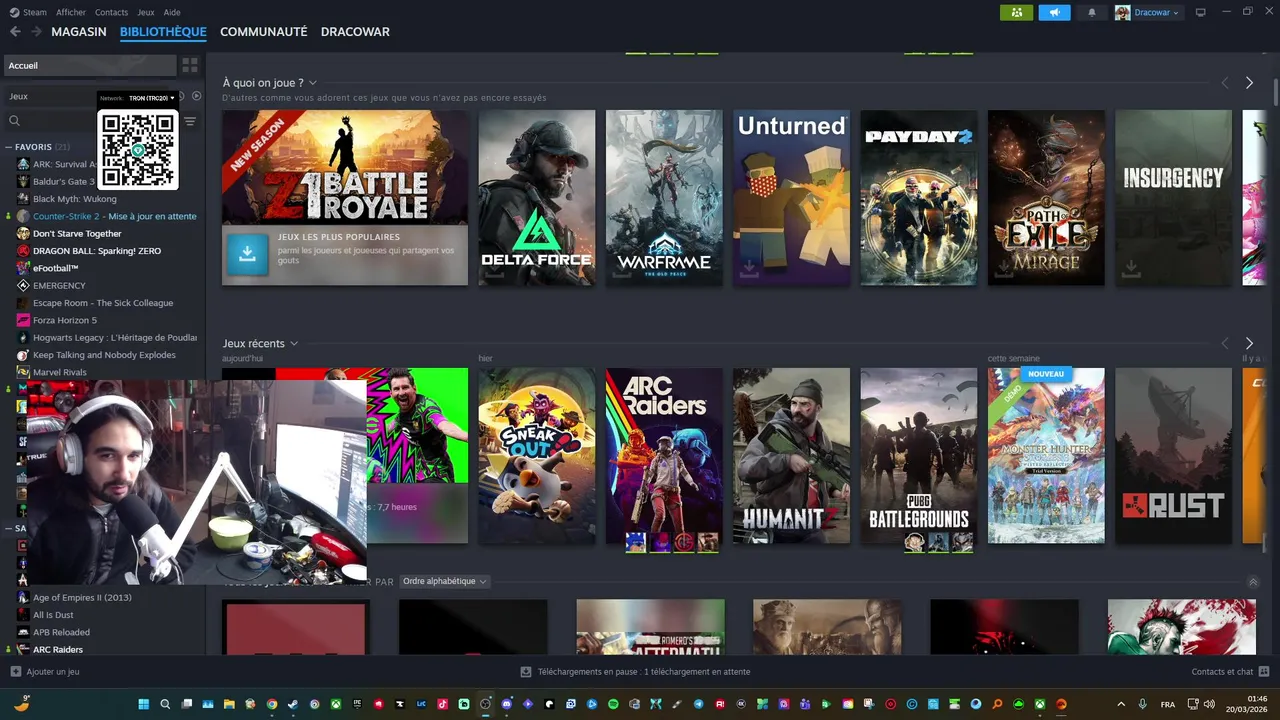Collapse section using up-chevron at far right
Viewport: 1280px width, 720px height.
pyautogui.click(x=1254, y=582)
